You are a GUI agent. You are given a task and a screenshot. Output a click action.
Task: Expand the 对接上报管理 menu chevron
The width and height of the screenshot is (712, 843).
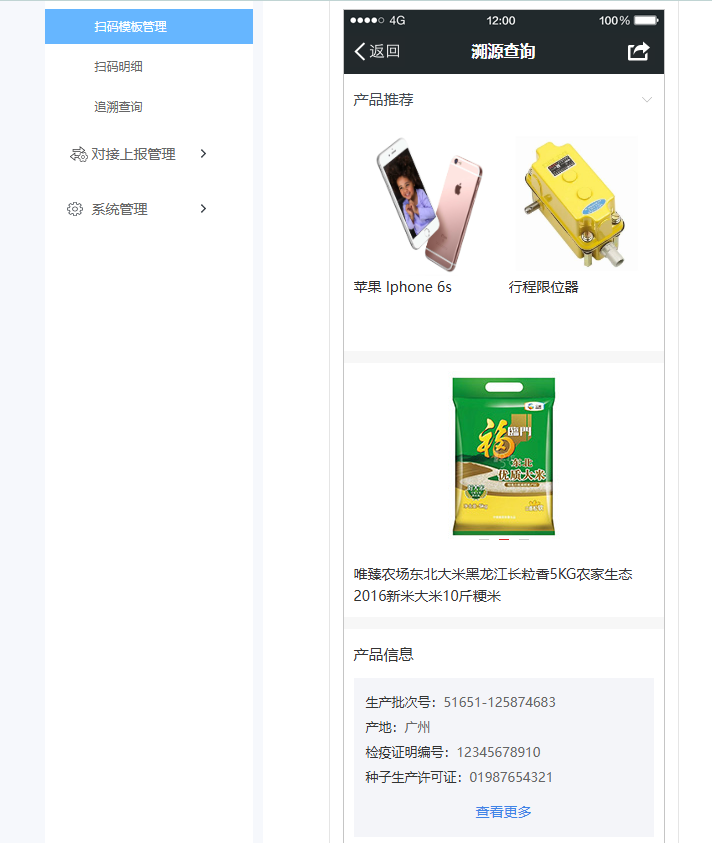point(203,154)
